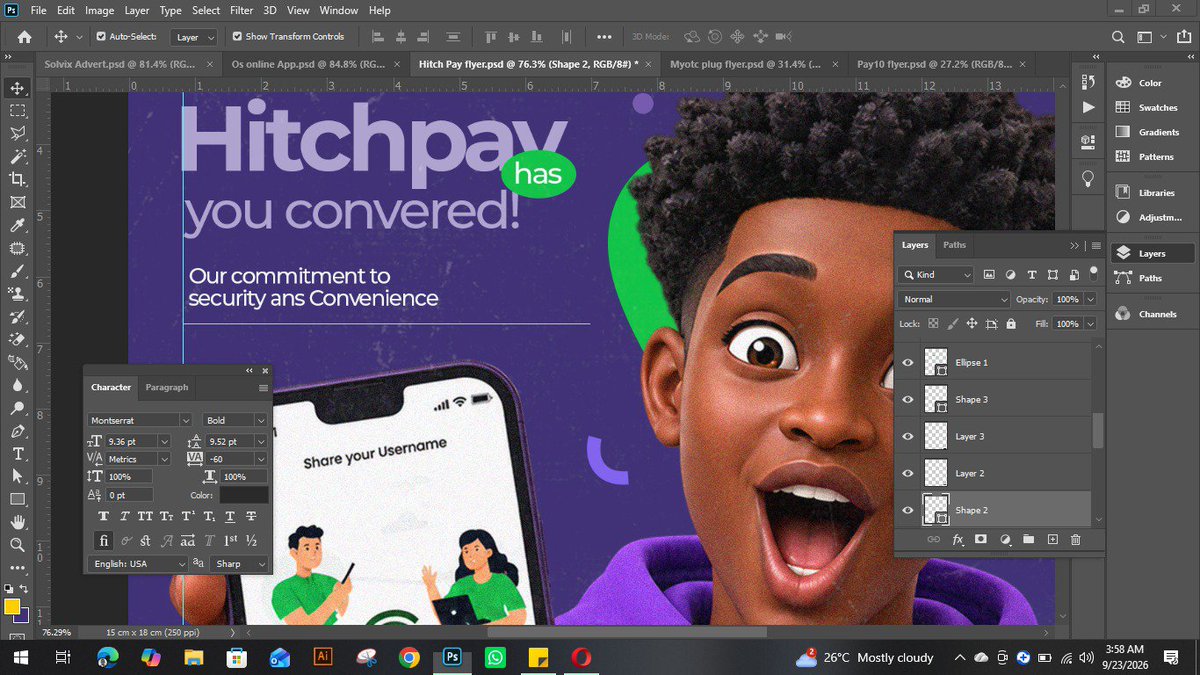Toggle All Caps TT in Character panel
Viewport: 1200px width, 675px height.
coord(145,516)
